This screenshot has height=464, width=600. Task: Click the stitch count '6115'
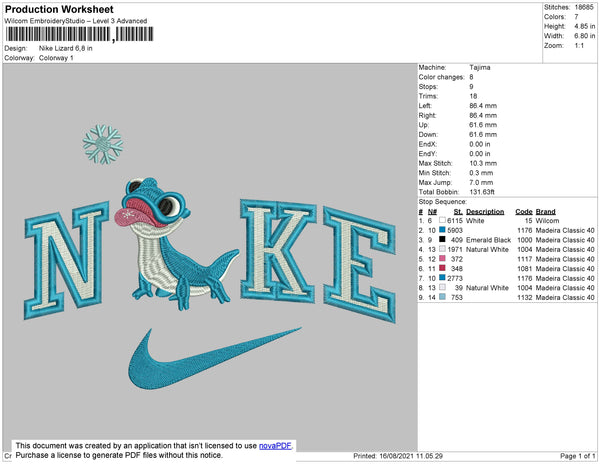455,221
